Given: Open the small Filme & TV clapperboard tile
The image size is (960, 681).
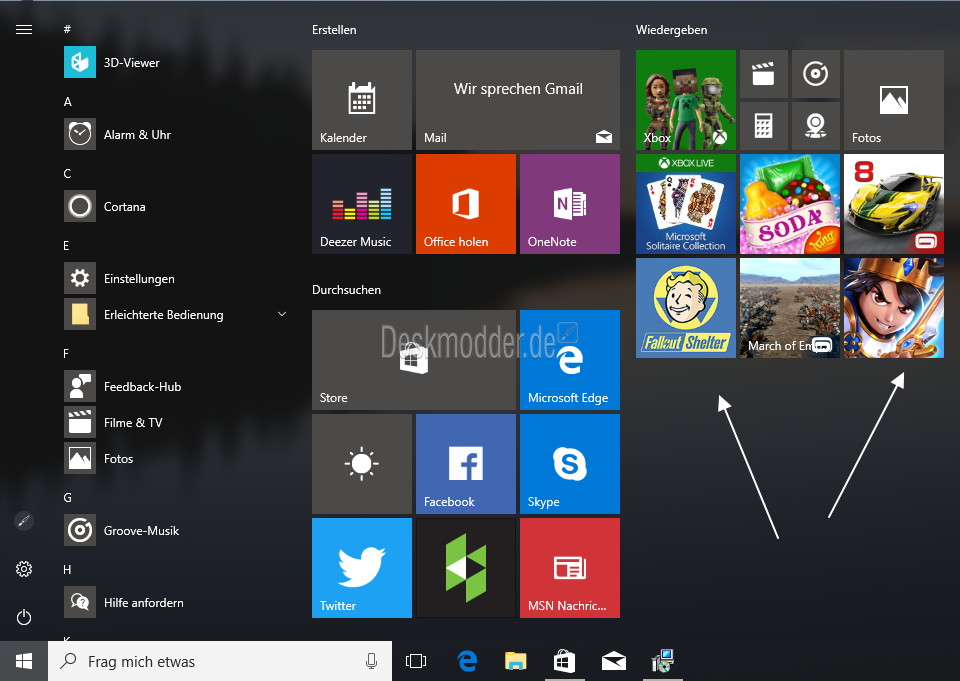Looking at the screenshot, I should click(763, 74).
